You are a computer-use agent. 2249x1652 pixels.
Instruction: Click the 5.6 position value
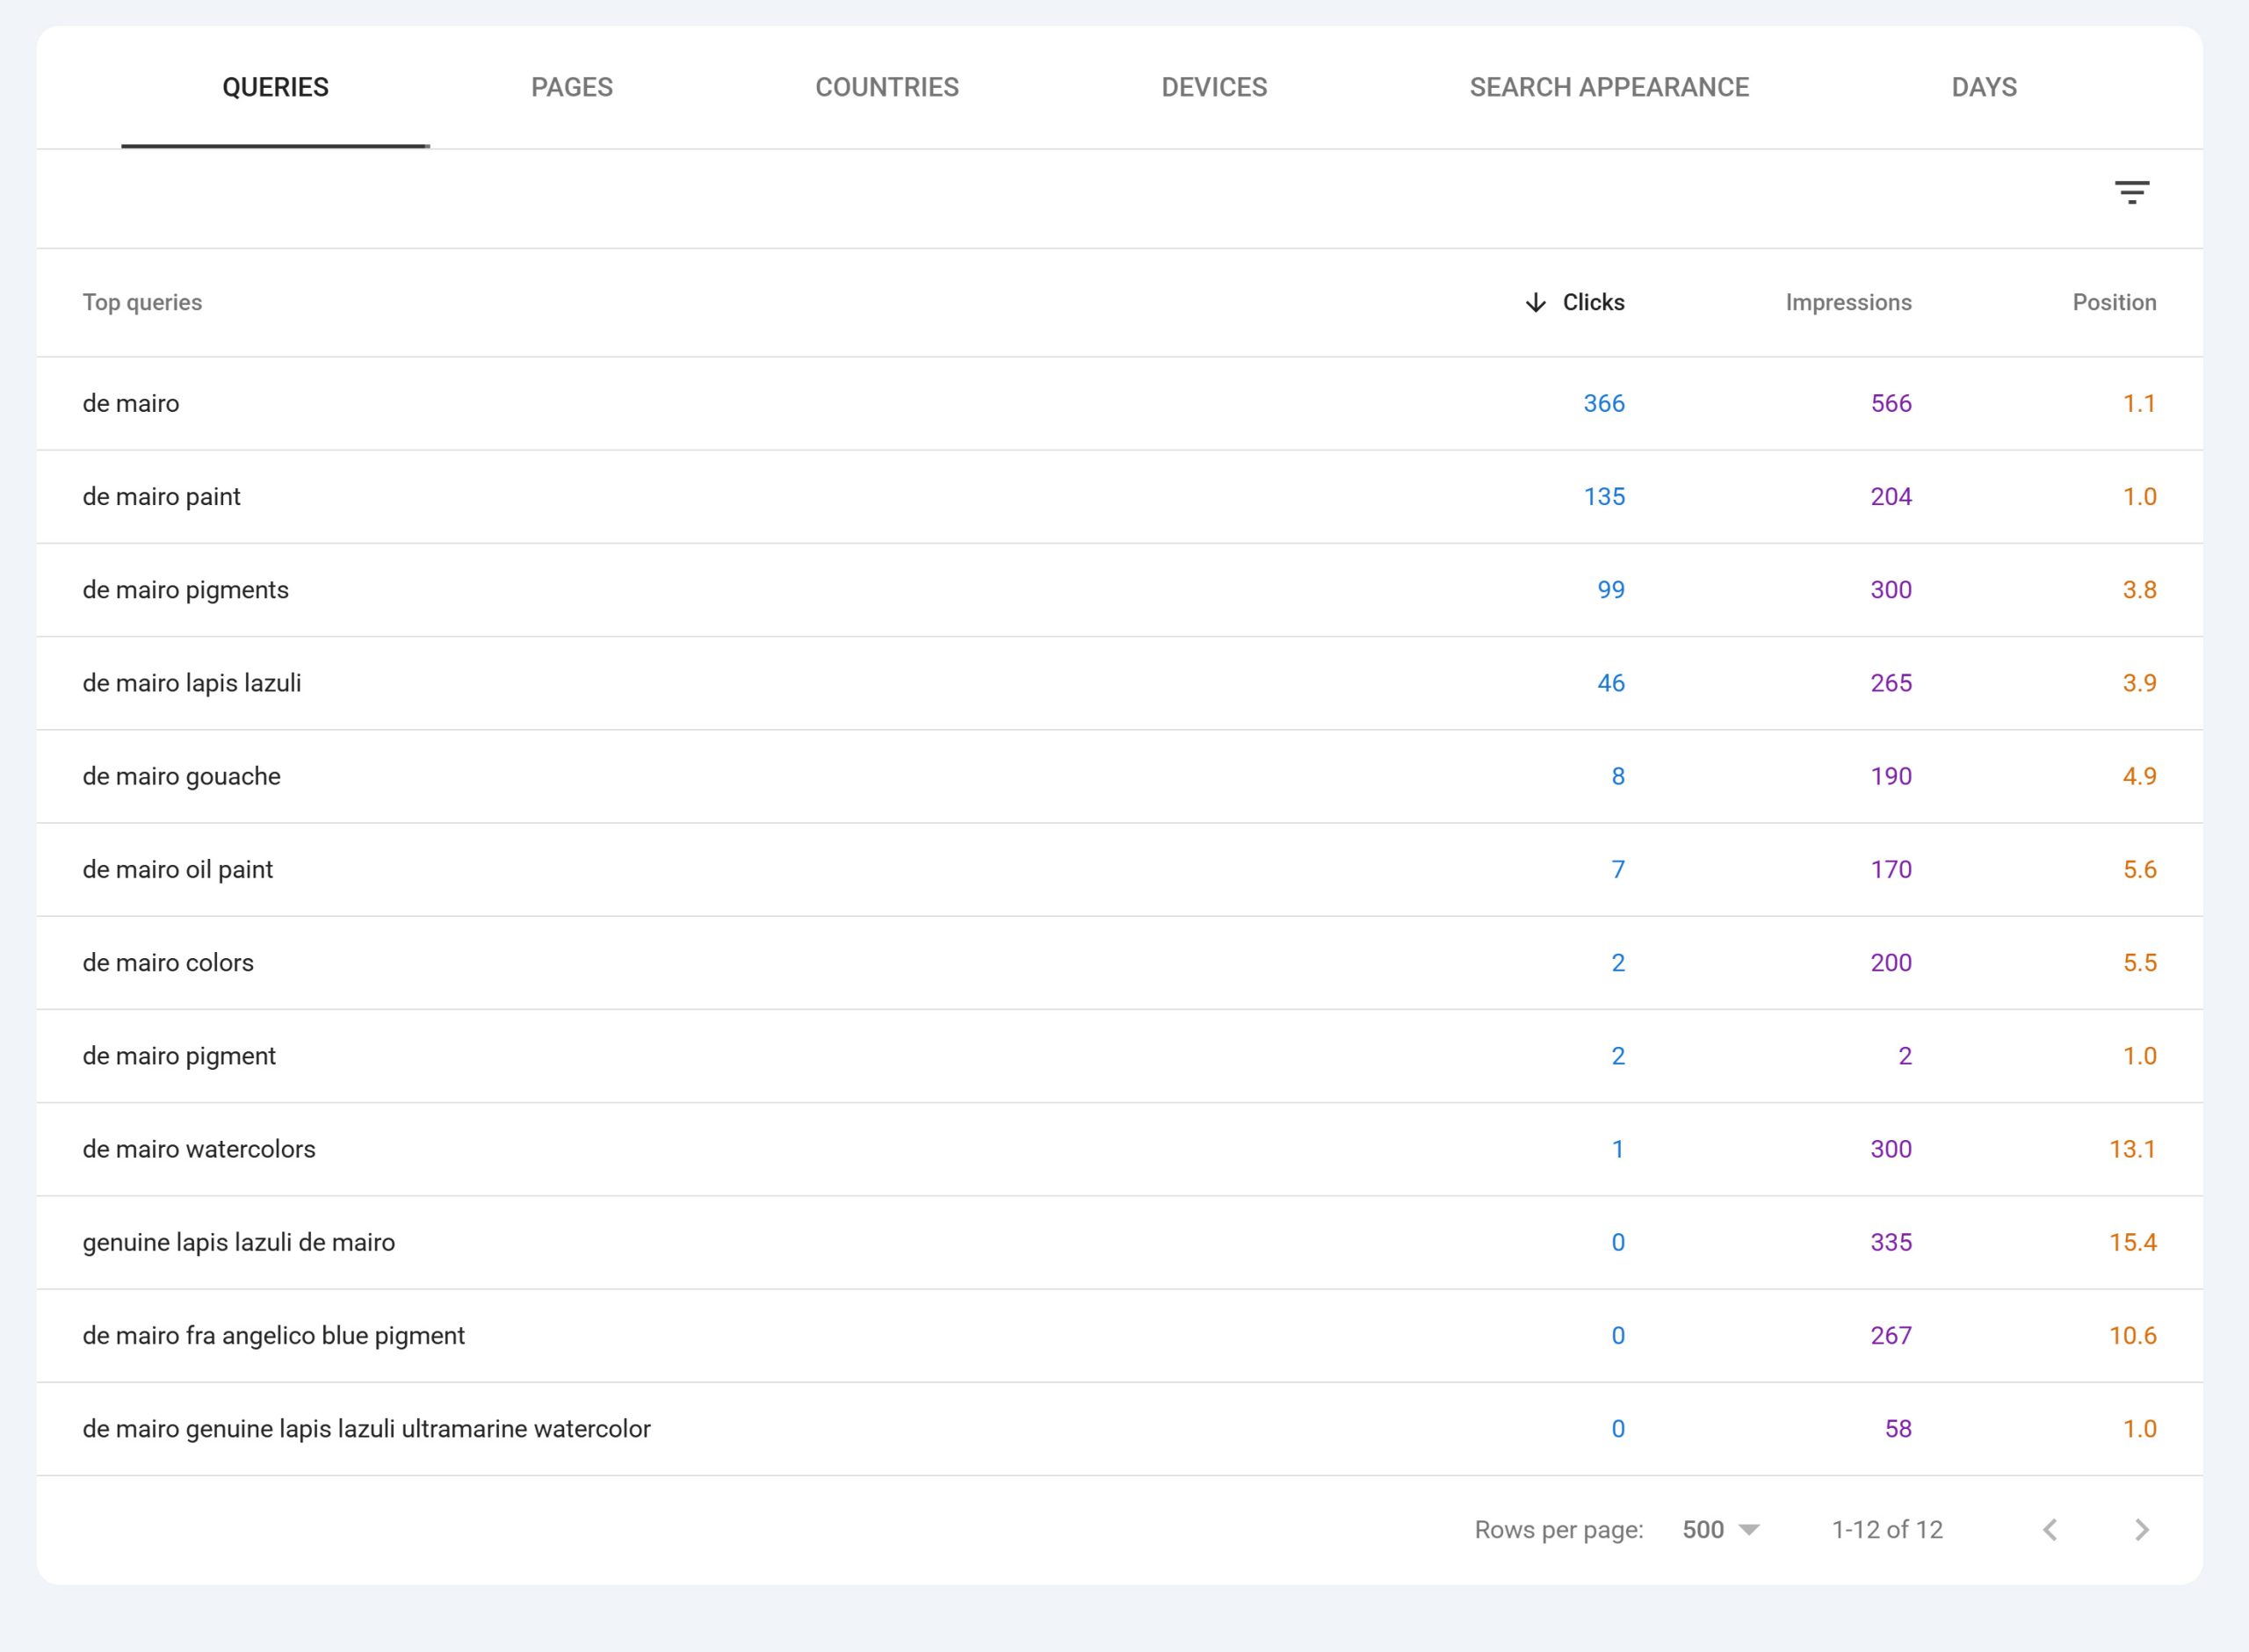pyautogui.click(x=2139, y=870)
